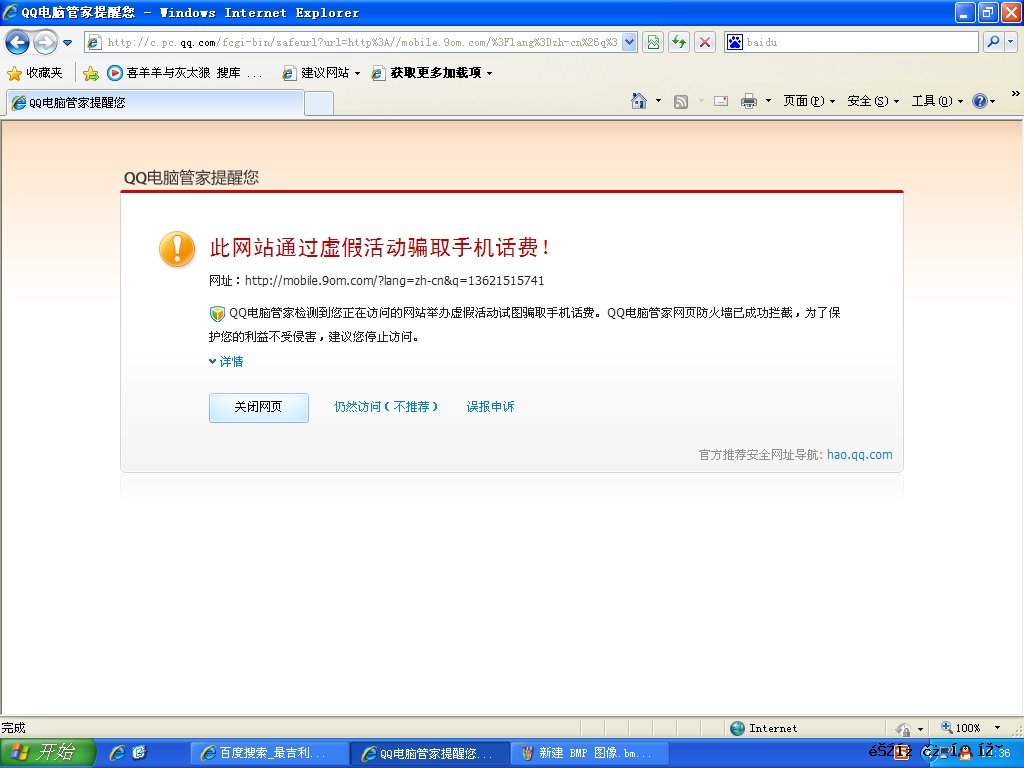Click the RSS feeds icon
The width and height of the screenshot is (1024, 768).
(680, 101)
